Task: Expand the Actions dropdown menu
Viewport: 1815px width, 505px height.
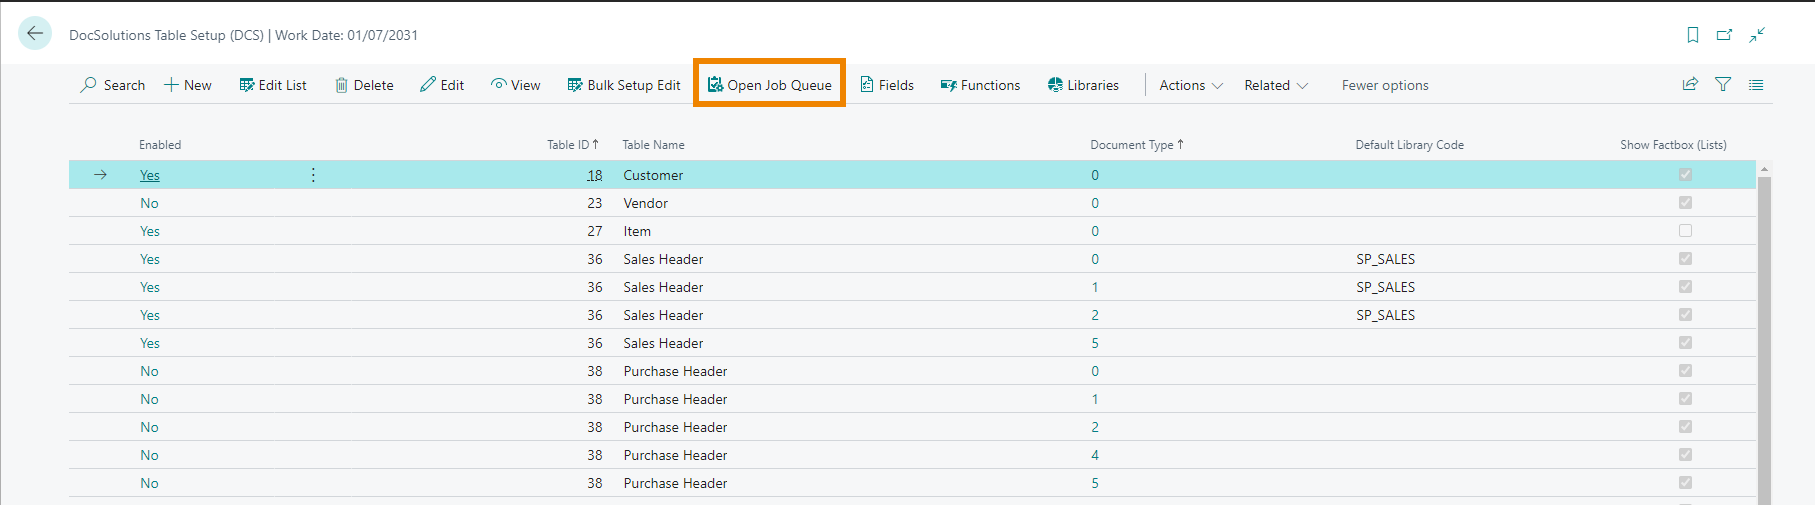Action: pyautogui.click(x=1190, y=85)
